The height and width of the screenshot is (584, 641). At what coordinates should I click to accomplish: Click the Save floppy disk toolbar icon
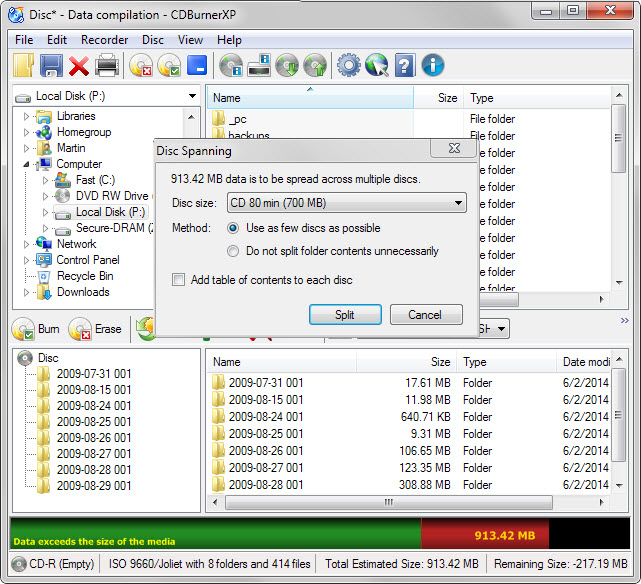tap(52, 65)
